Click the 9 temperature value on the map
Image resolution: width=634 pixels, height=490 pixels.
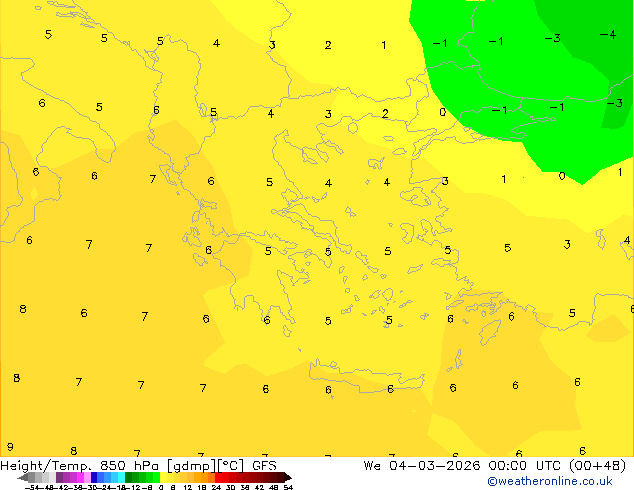pyautogui.click(x=10, y=447)
